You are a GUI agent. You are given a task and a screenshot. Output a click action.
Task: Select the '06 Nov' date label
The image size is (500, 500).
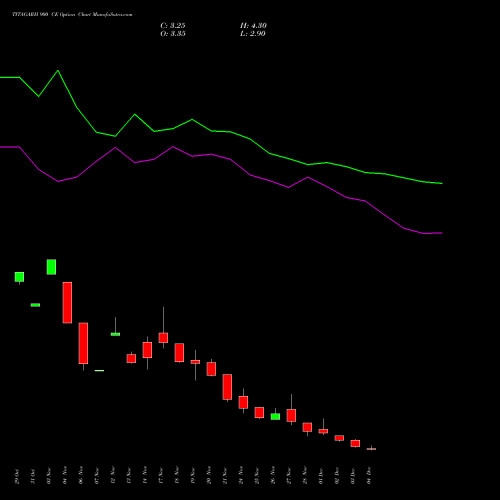[81, 475]
